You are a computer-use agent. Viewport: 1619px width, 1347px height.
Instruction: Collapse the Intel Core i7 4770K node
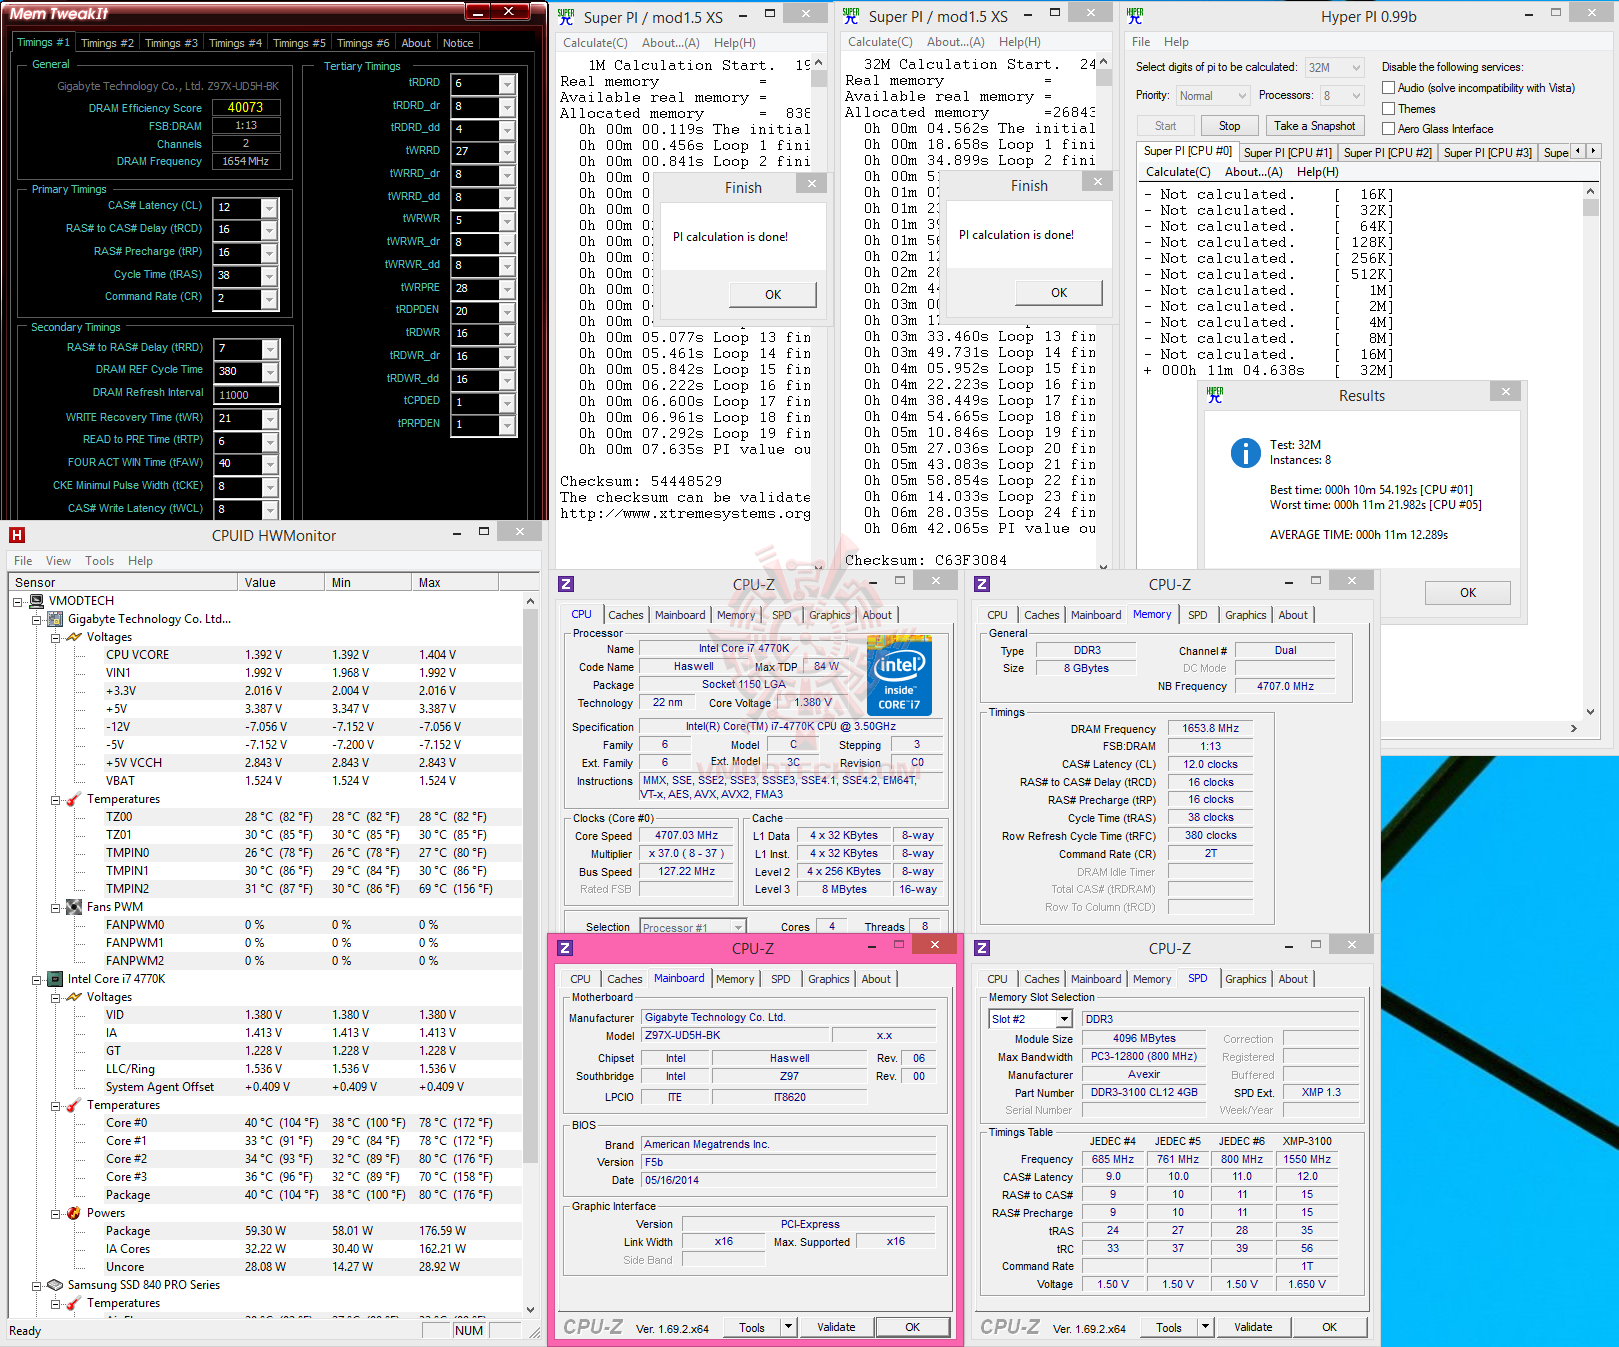(37, 980)
